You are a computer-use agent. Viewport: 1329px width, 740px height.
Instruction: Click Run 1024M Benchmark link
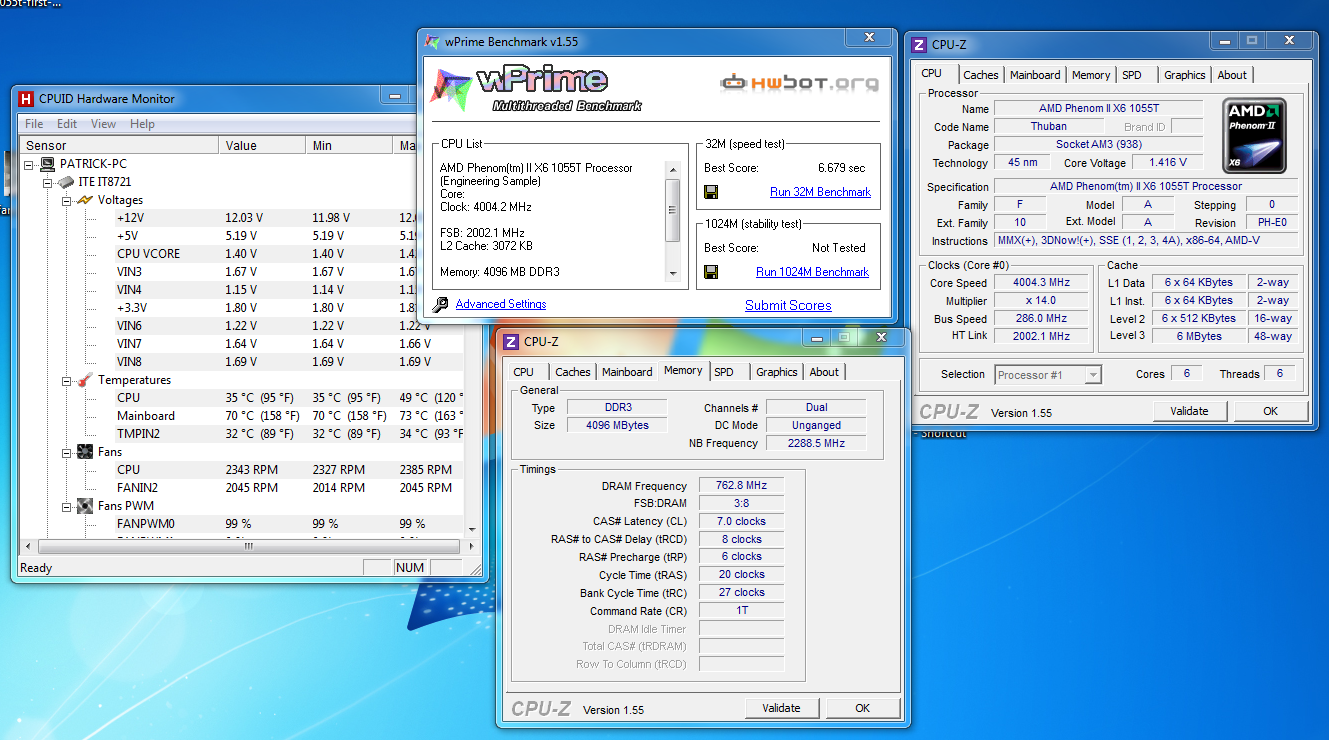tap(813, 272)
